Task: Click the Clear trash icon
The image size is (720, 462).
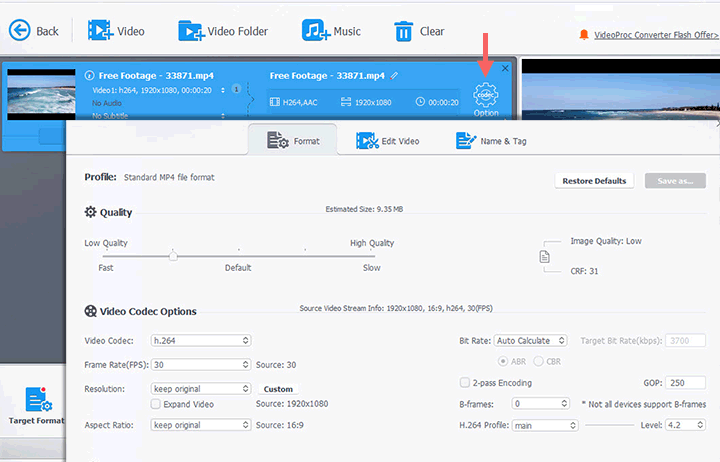Action: [x=403, y=31]
